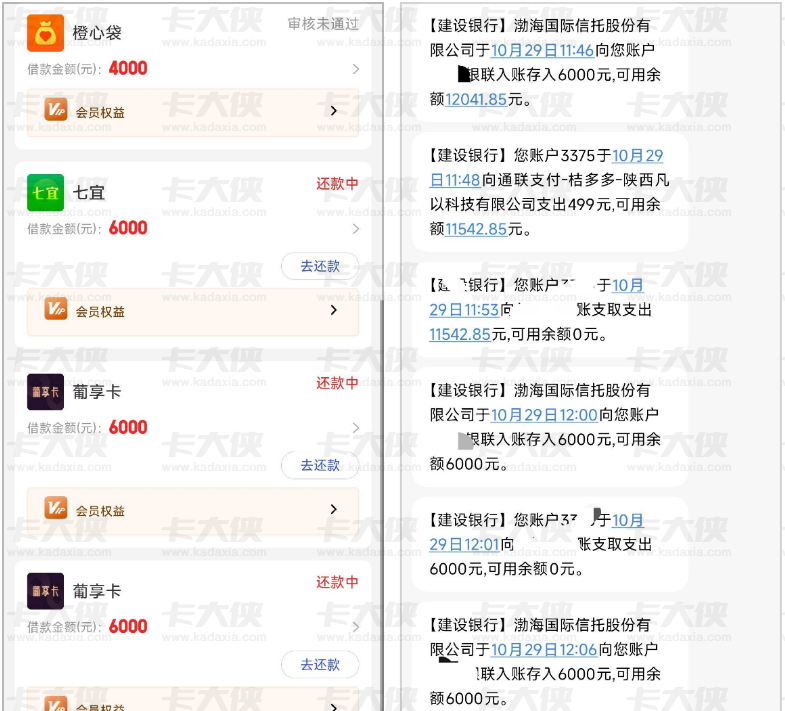Image resolution: width=785 pixels, height=711 pixels.
Task: Tap the 审核未通过 status on 橙心袋
Action: [x=323, y=24]
